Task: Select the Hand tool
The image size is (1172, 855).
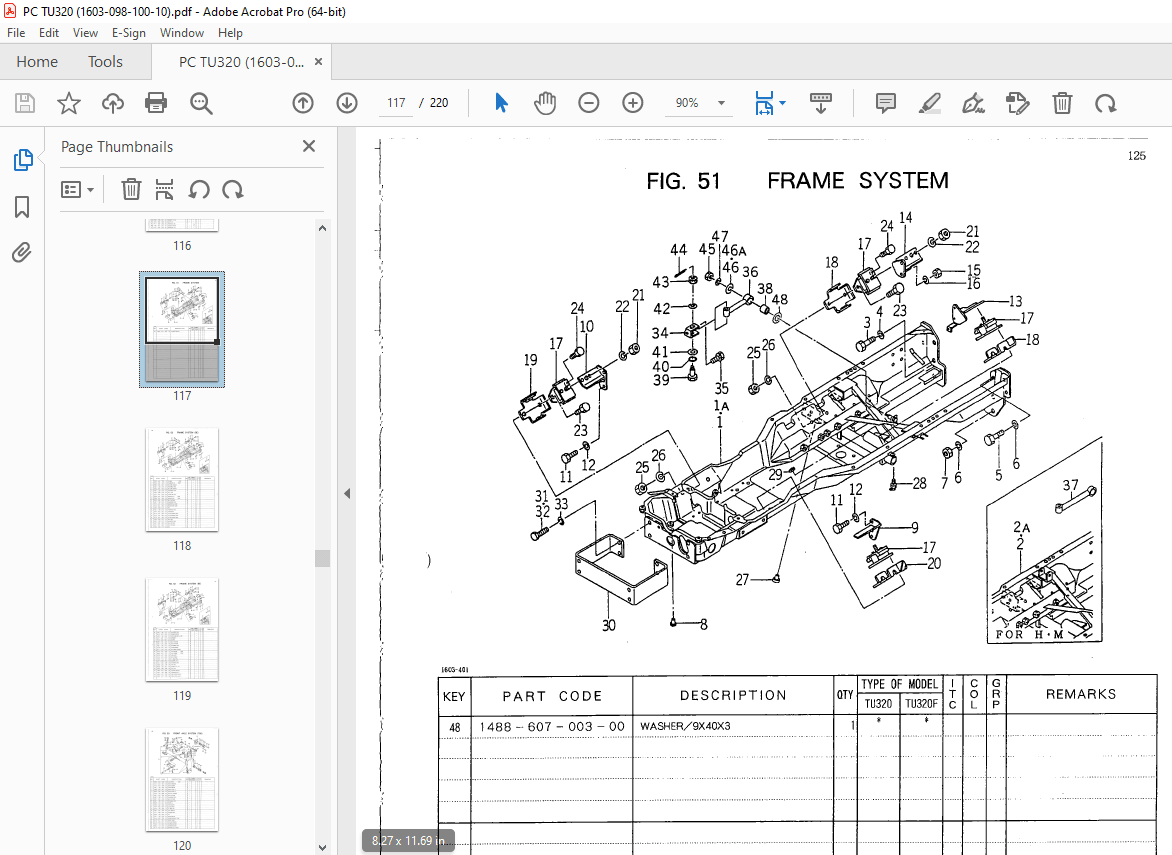Action: 545,102
